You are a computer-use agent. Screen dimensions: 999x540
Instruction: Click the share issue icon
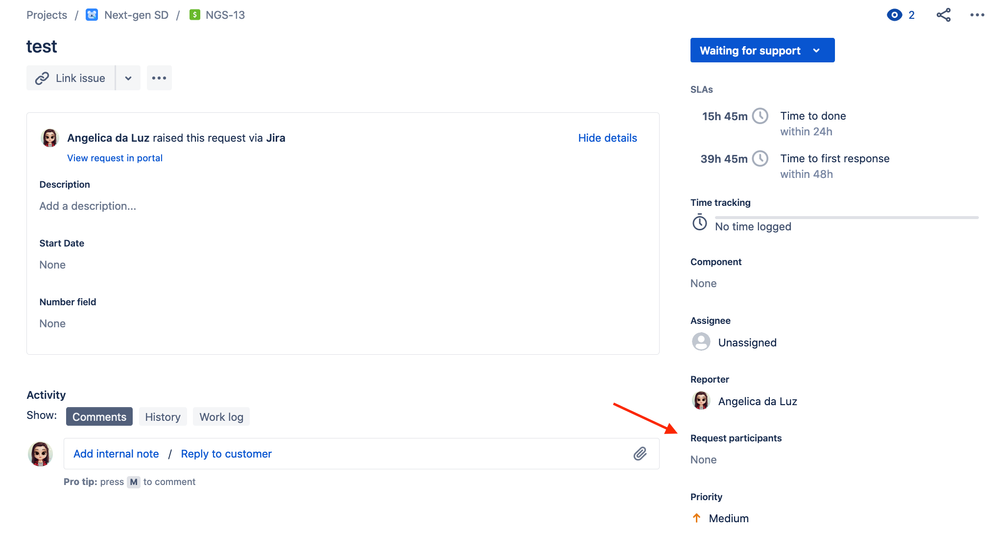(x=944, y=15)
